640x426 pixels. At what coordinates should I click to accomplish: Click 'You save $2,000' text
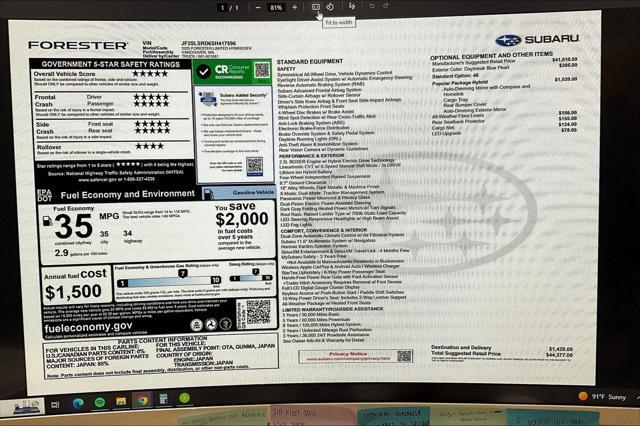pos(242,215)
